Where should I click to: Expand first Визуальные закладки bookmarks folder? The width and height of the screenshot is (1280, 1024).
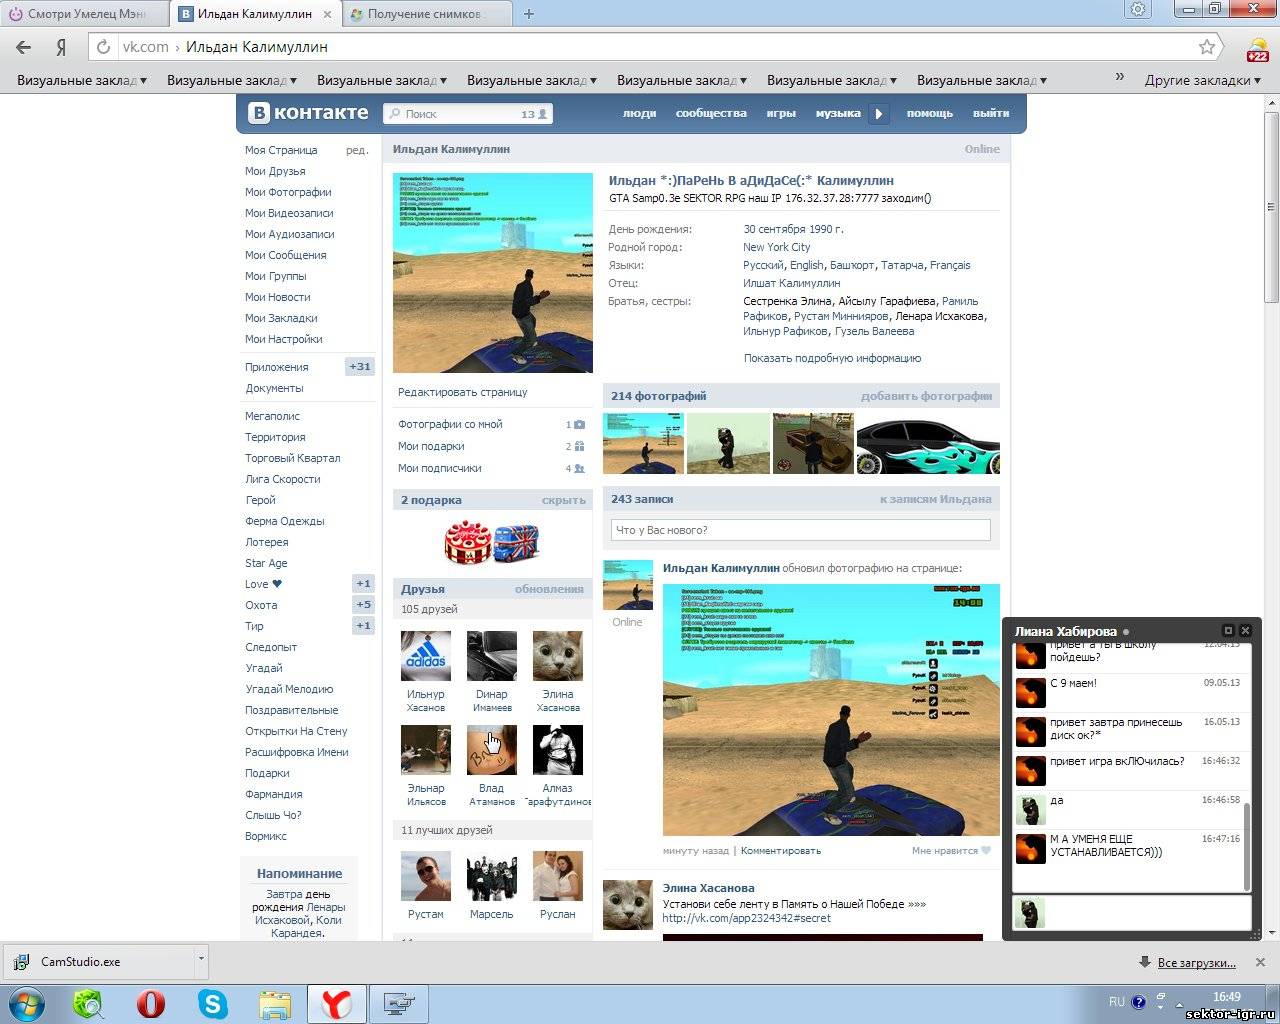point(81,80)
